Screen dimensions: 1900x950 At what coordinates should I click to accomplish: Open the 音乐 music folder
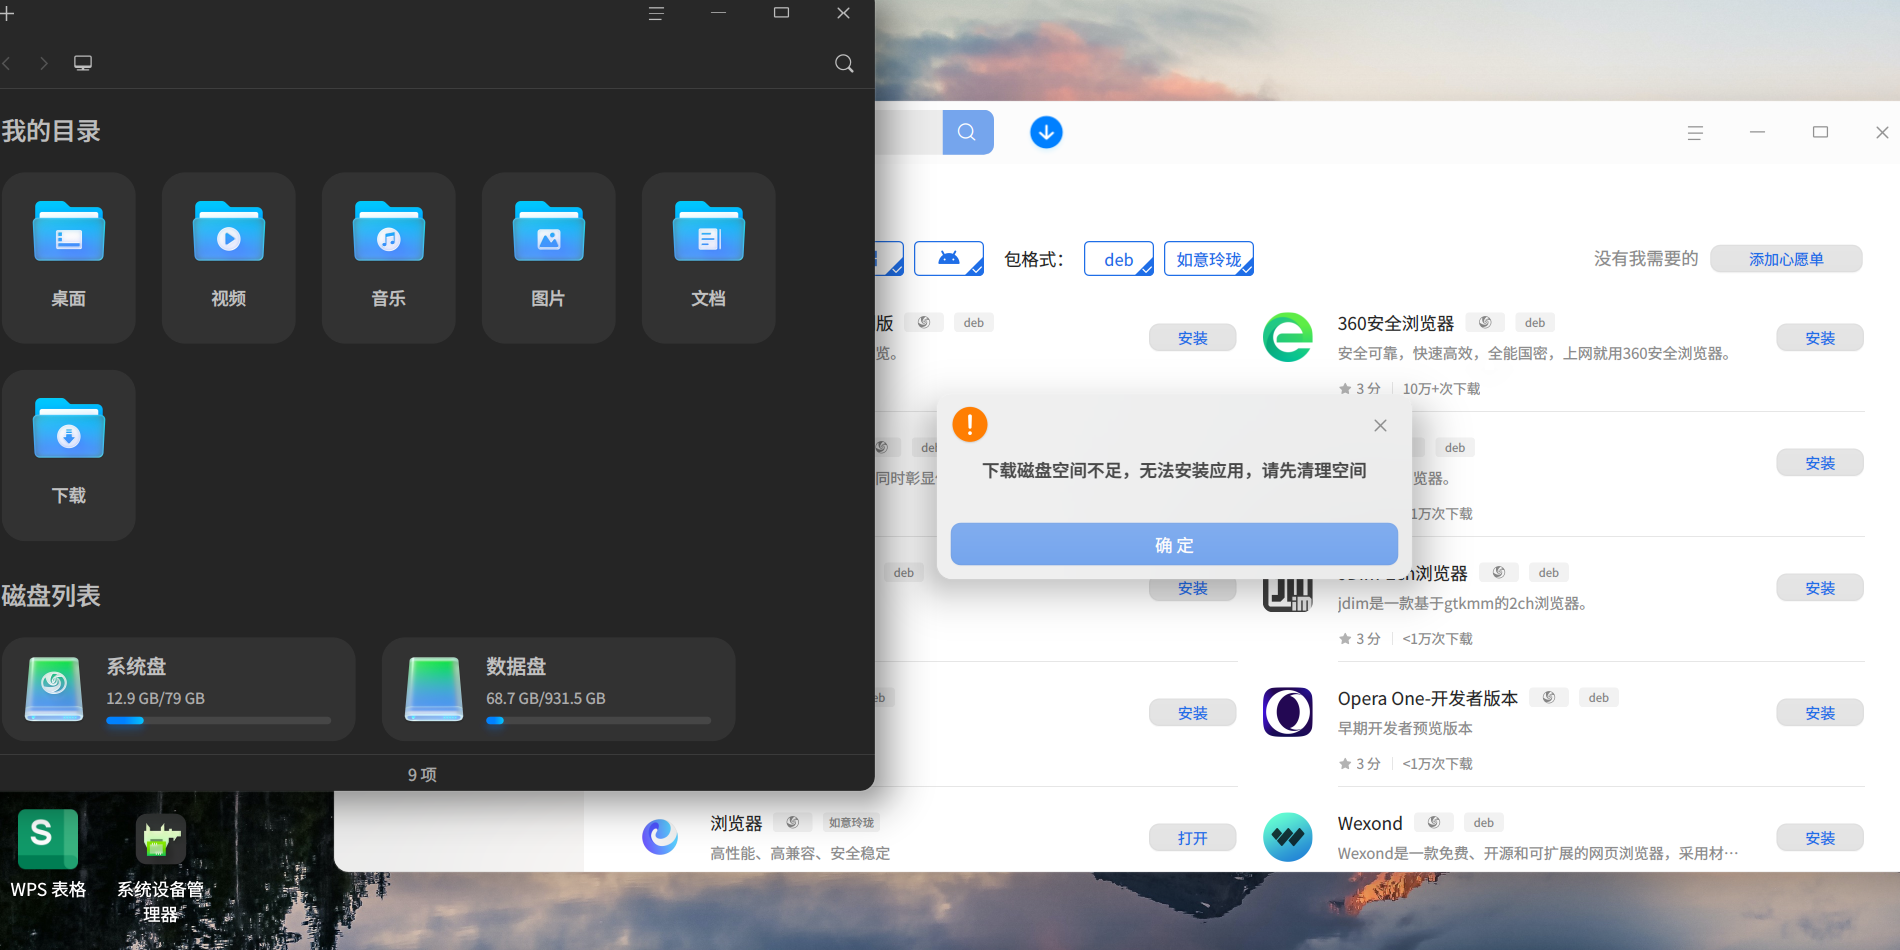(x=388, y=257)
